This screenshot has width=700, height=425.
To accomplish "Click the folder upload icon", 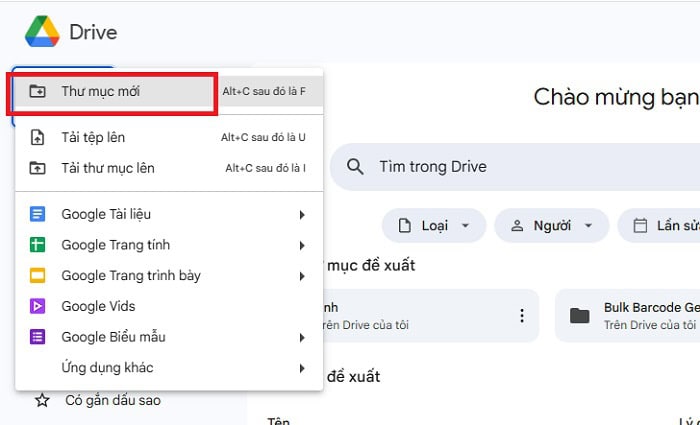I will point(38,168).
